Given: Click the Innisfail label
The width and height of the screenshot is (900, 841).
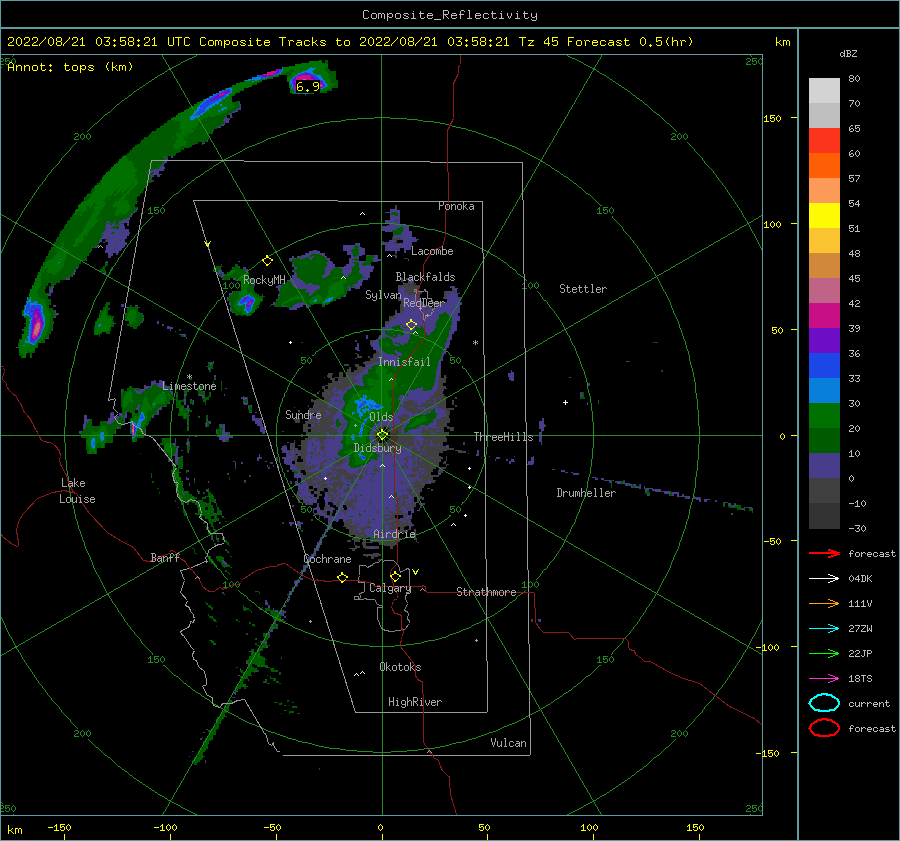Looking at the screenshot, I should point(404,362).
